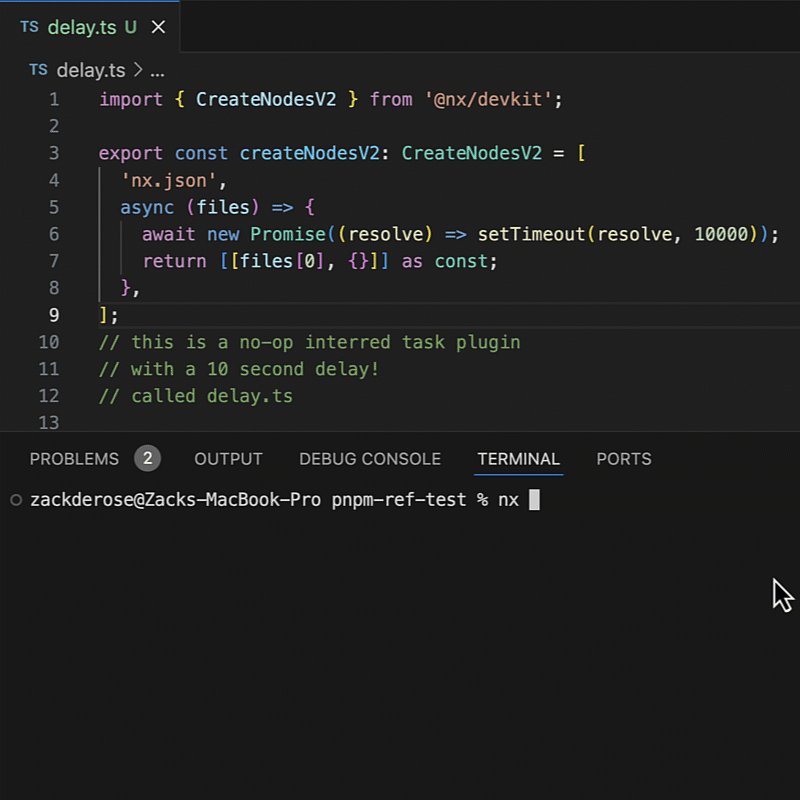Click the TypeScript icon on delay.ts tab
This screenshot has width=800, height=800.
[29, 27]
